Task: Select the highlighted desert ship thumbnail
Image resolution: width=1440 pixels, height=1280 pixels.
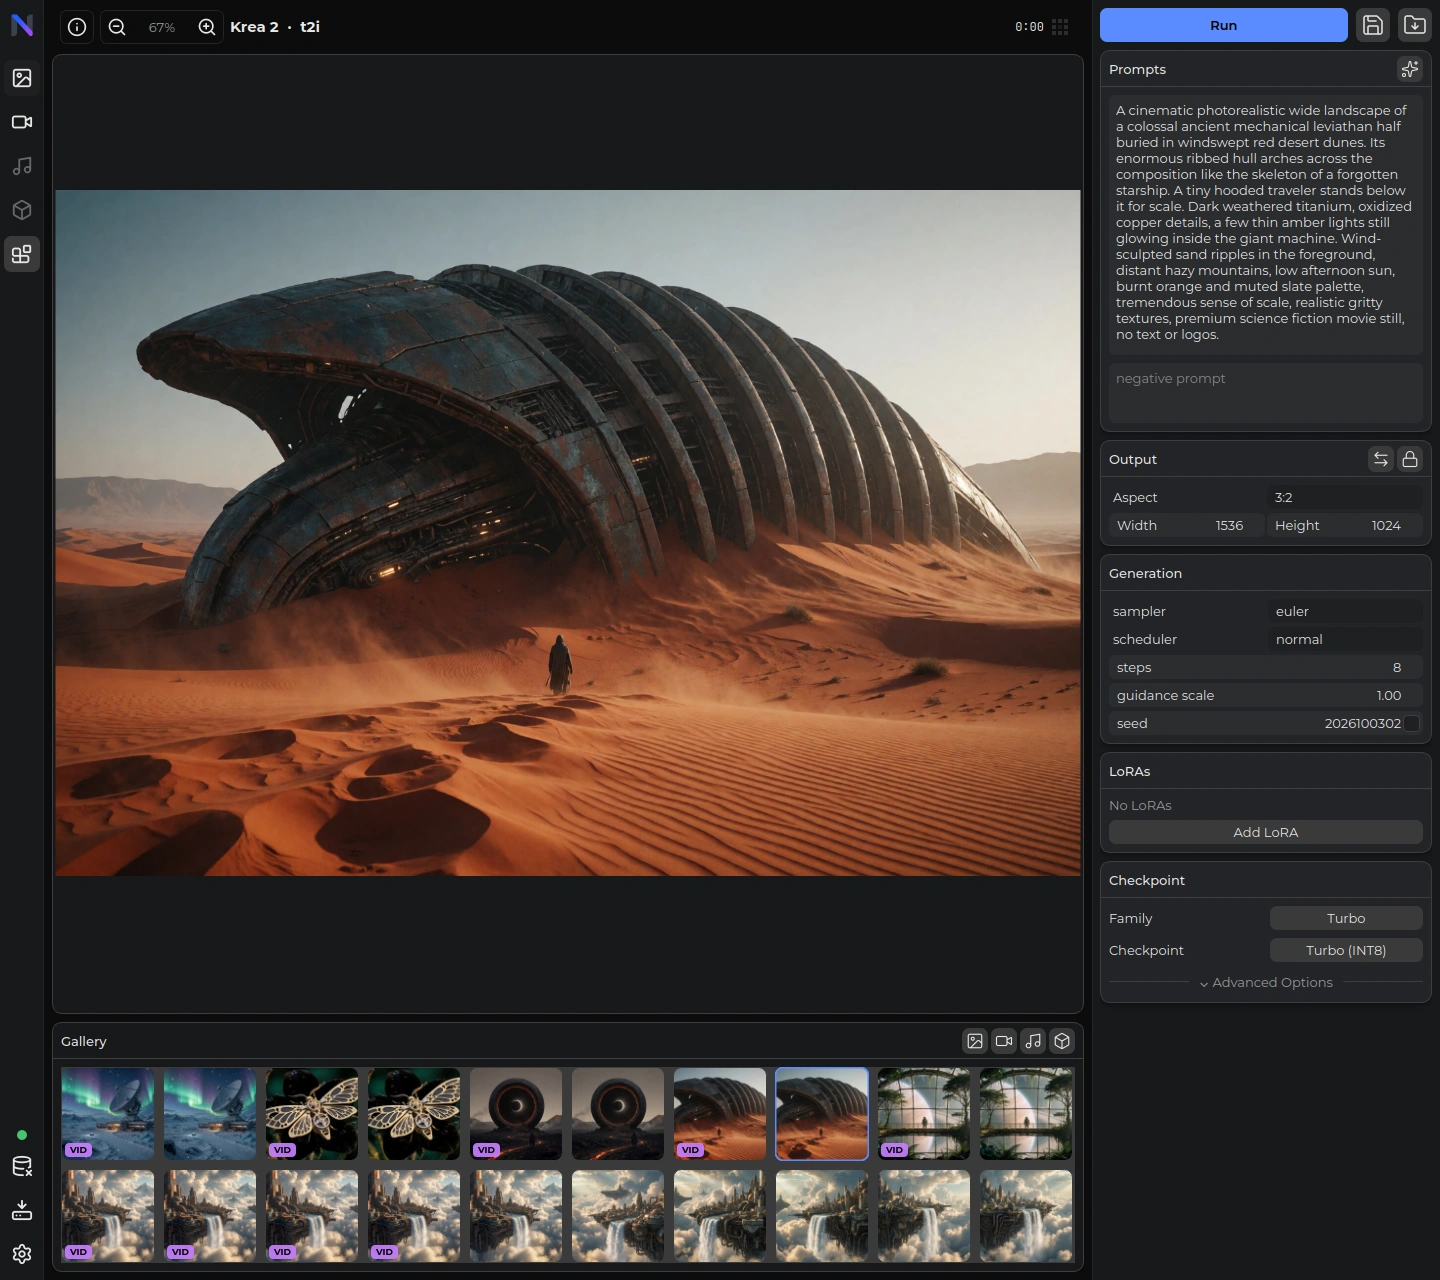Action: click(x=822, y=1114)
